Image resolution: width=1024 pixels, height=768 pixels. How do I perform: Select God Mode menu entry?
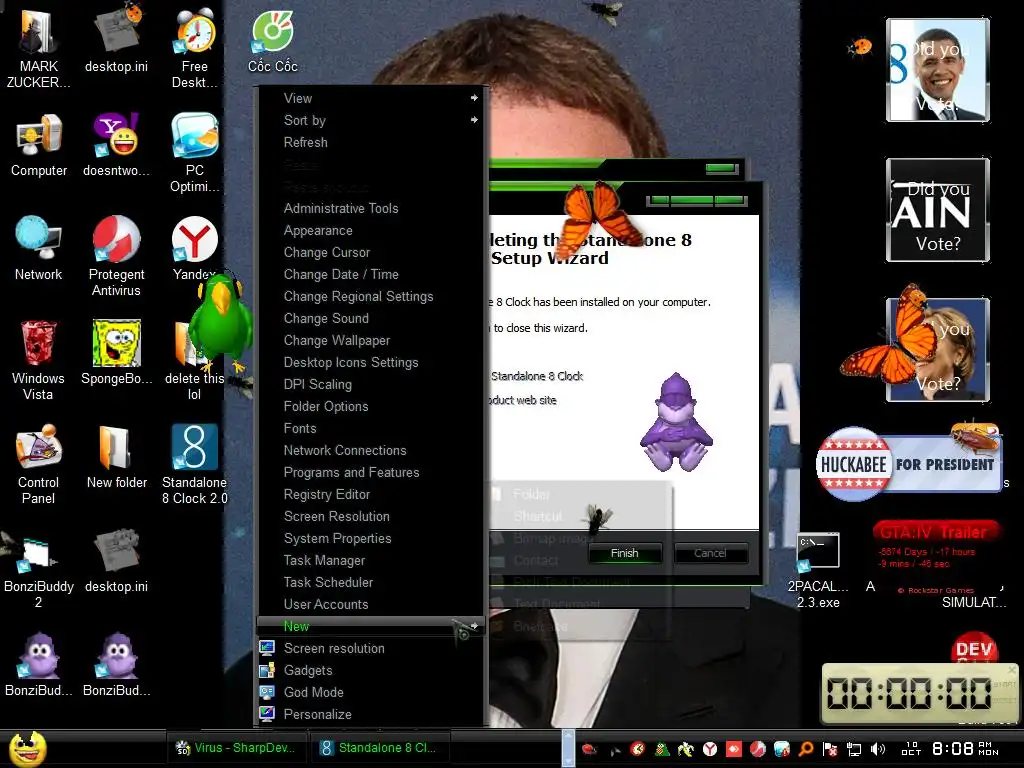(x=371, y=692)
